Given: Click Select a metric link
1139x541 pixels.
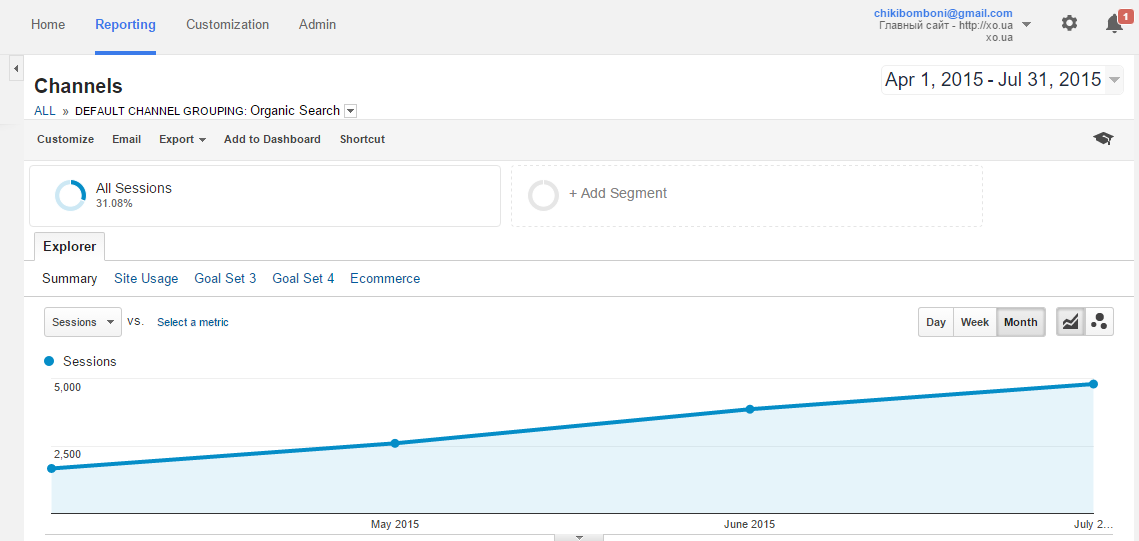Looking at the screenshot, I should (192, 322).
